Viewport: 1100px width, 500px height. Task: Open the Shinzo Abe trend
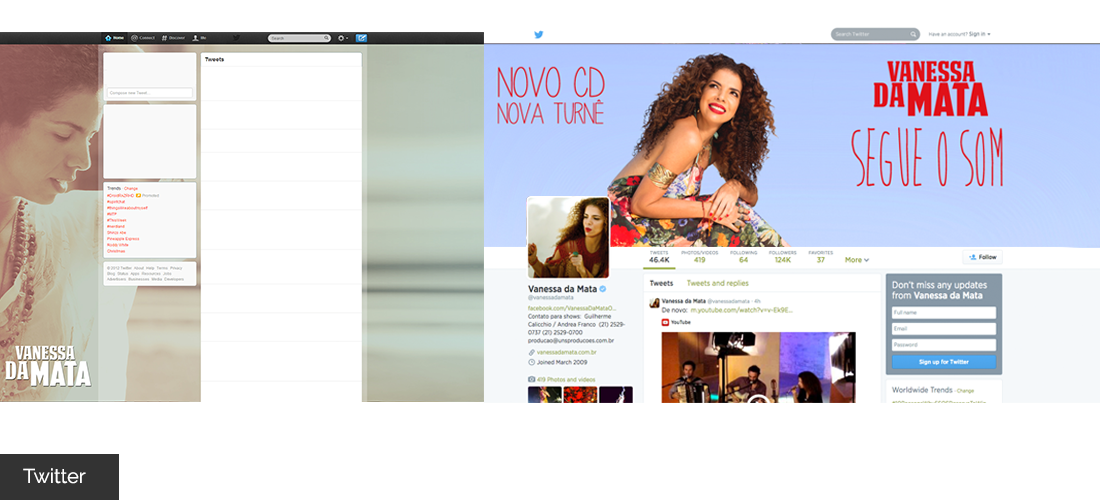[116, 233]
